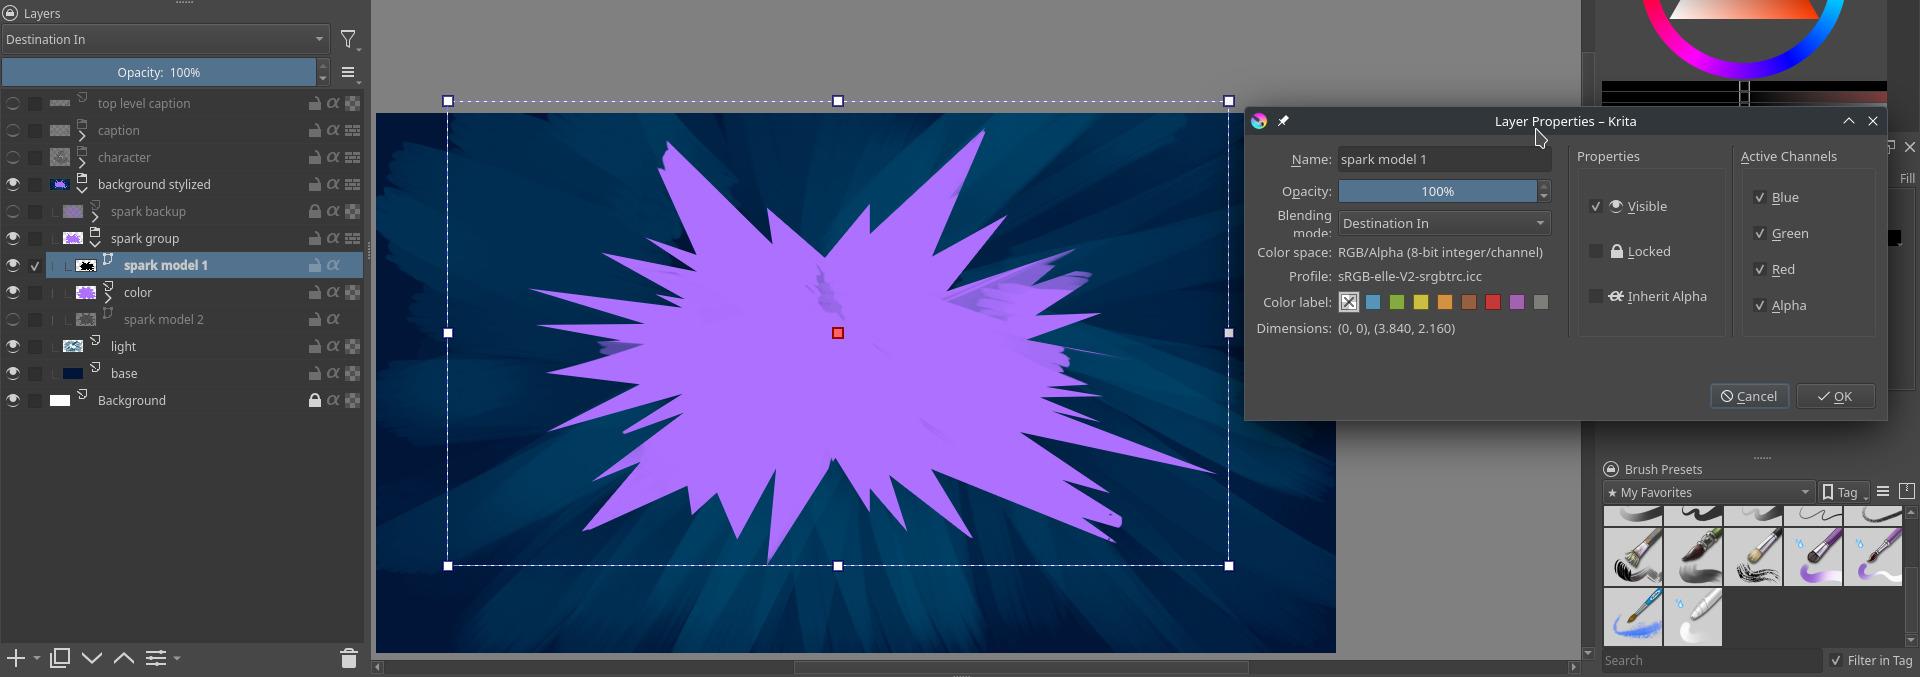
Task: Move layer down with the down arrow
Action: point(92,658)
